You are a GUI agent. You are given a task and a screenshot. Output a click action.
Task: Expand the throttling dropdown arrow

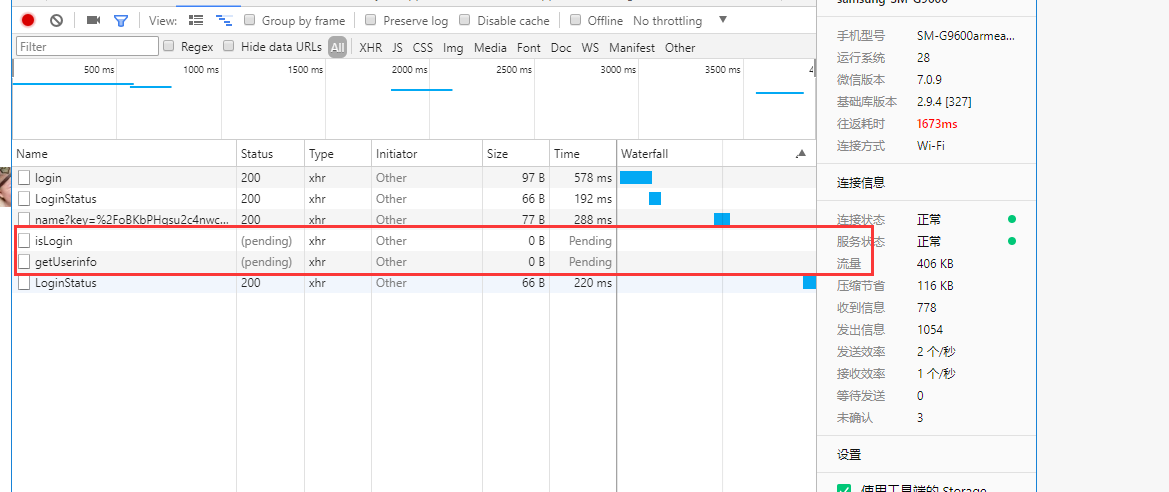723,20
